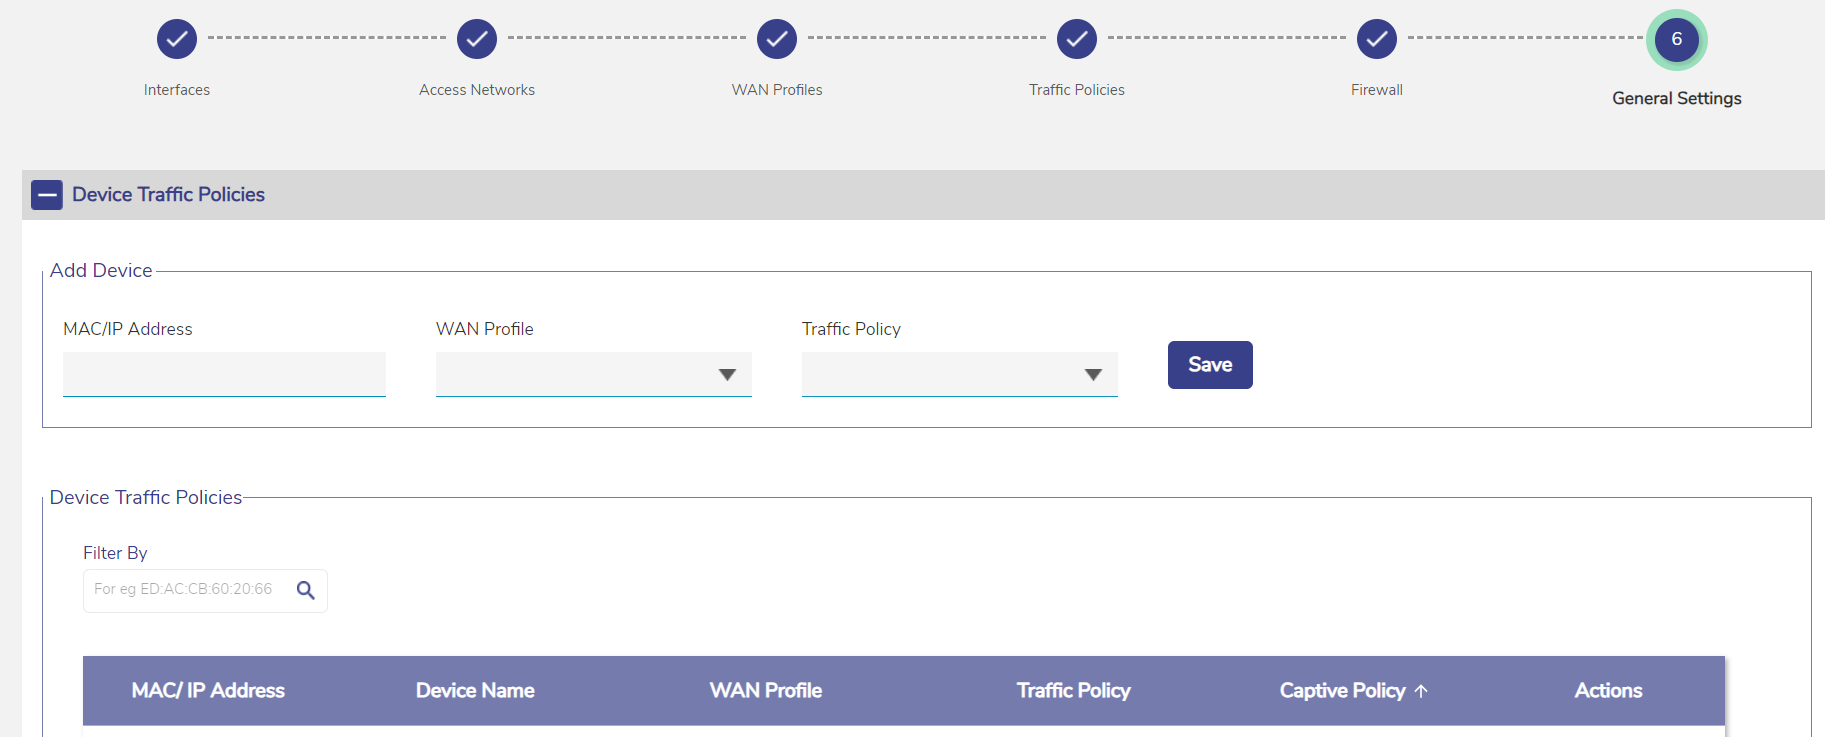Collapse the Device Traffic Policies section
The height and width of the screenshot is (737, 1825).
pyautogui.click(x=47, y=195)
